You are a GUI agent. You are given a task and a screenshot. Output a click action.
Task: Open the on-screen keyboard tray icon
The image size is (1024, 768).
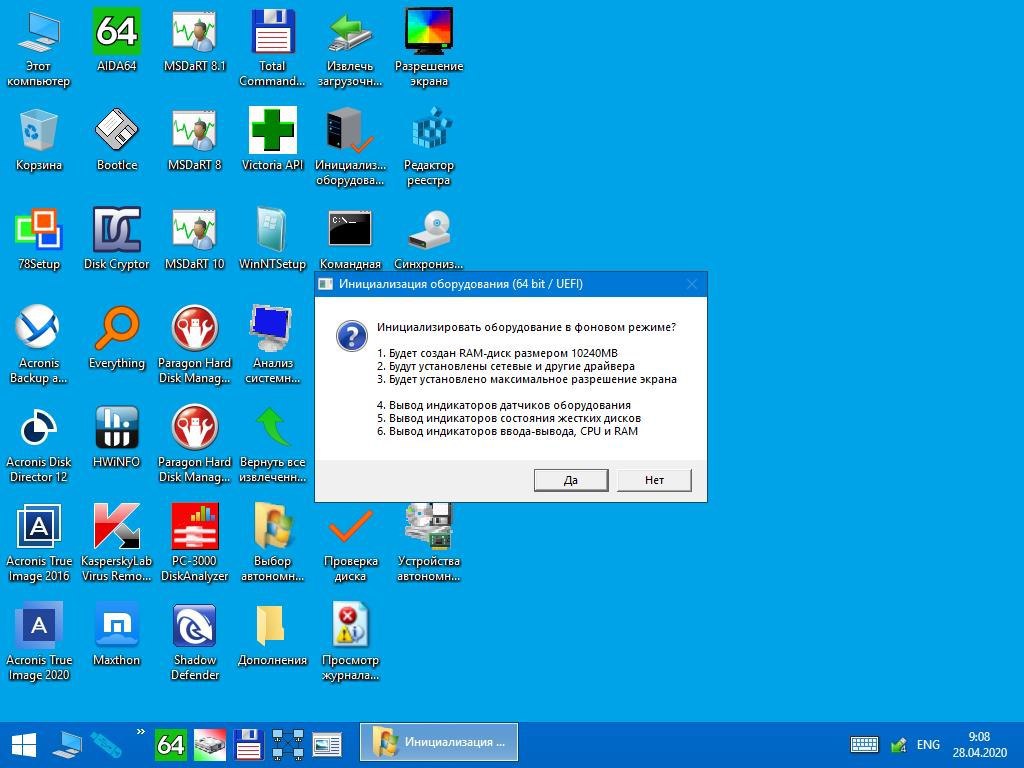(x=864, y=744)
